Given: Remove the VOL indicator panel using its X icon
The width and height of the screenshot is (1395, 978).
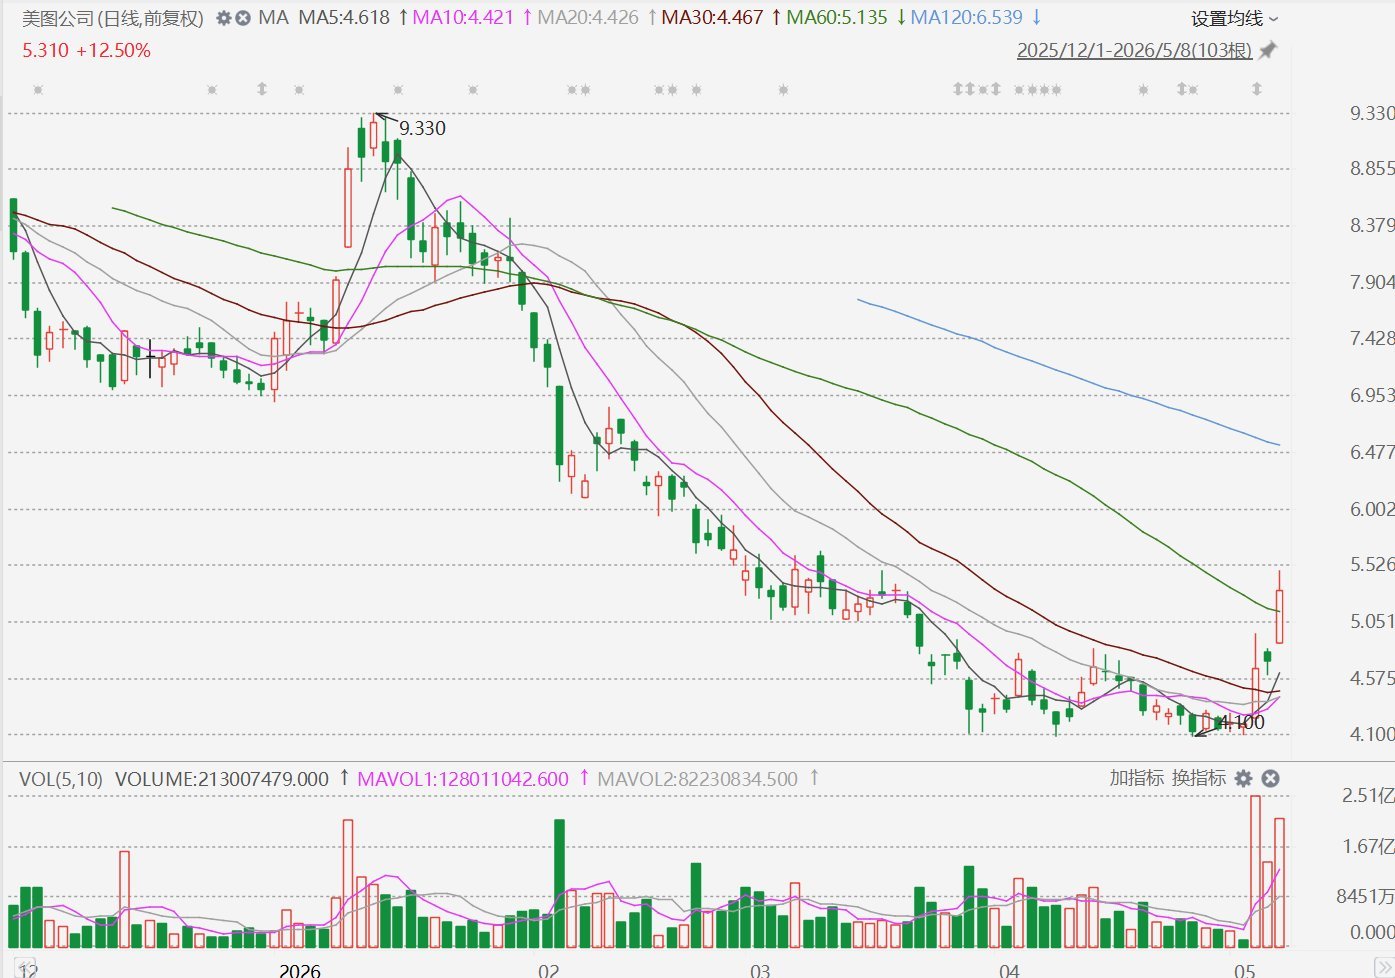Looking at the screenshot, I should 1270,778.
